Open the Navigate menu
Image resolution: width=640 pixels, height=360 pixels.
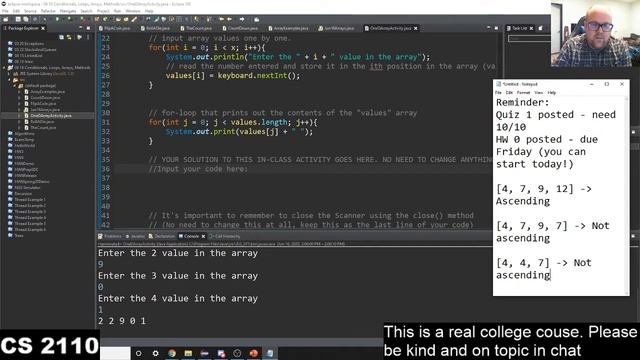[x=68, y=11]
